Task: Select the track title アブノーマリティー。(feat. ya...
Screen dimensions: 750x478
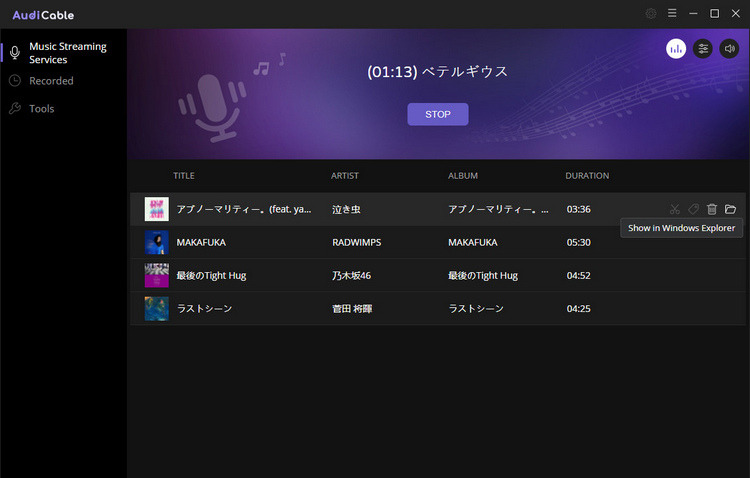Action: pos(244,209)
